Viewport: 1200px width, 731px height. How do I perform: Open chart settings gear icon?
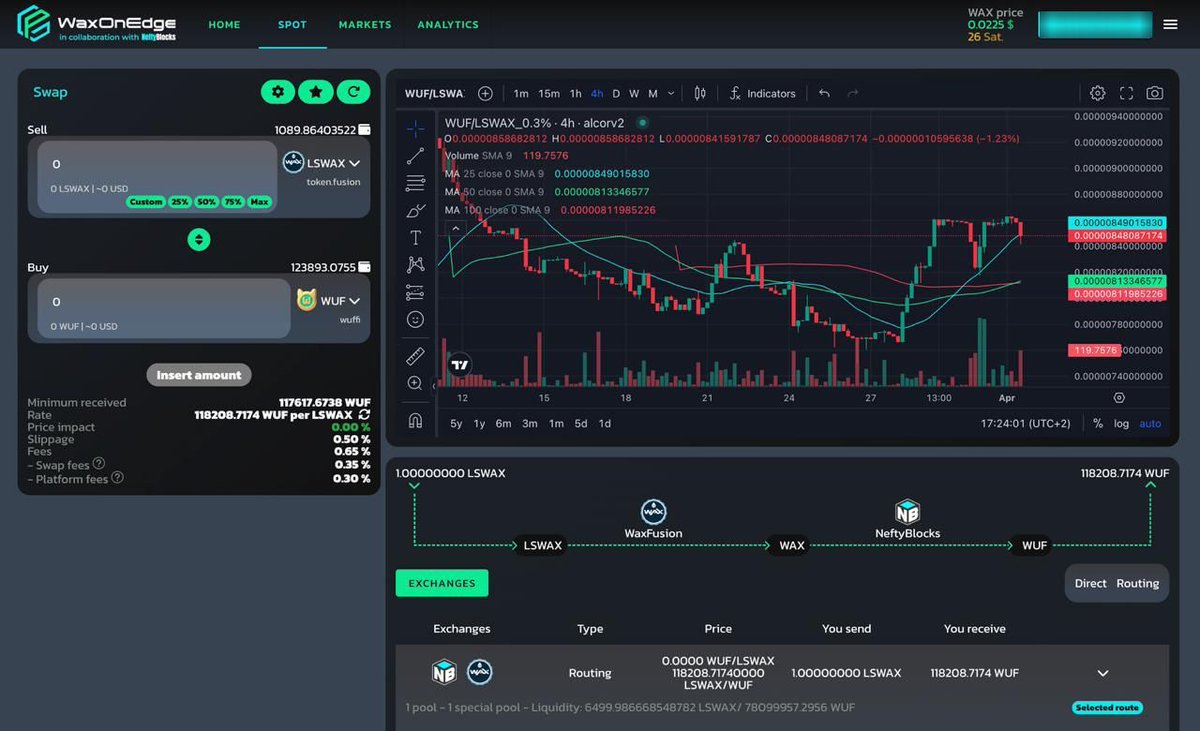pos(1097,93)
